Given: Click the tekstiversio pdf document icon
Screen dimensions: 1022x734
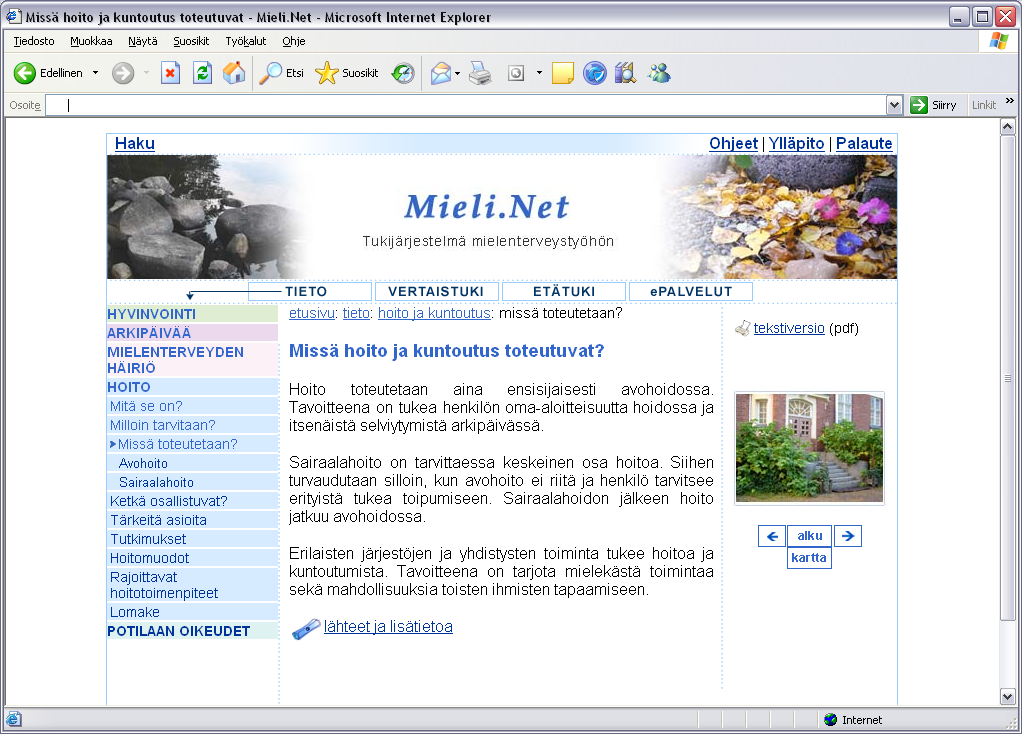Looking at the screenshot, I should pyautogui.click(x=742, y=329).
